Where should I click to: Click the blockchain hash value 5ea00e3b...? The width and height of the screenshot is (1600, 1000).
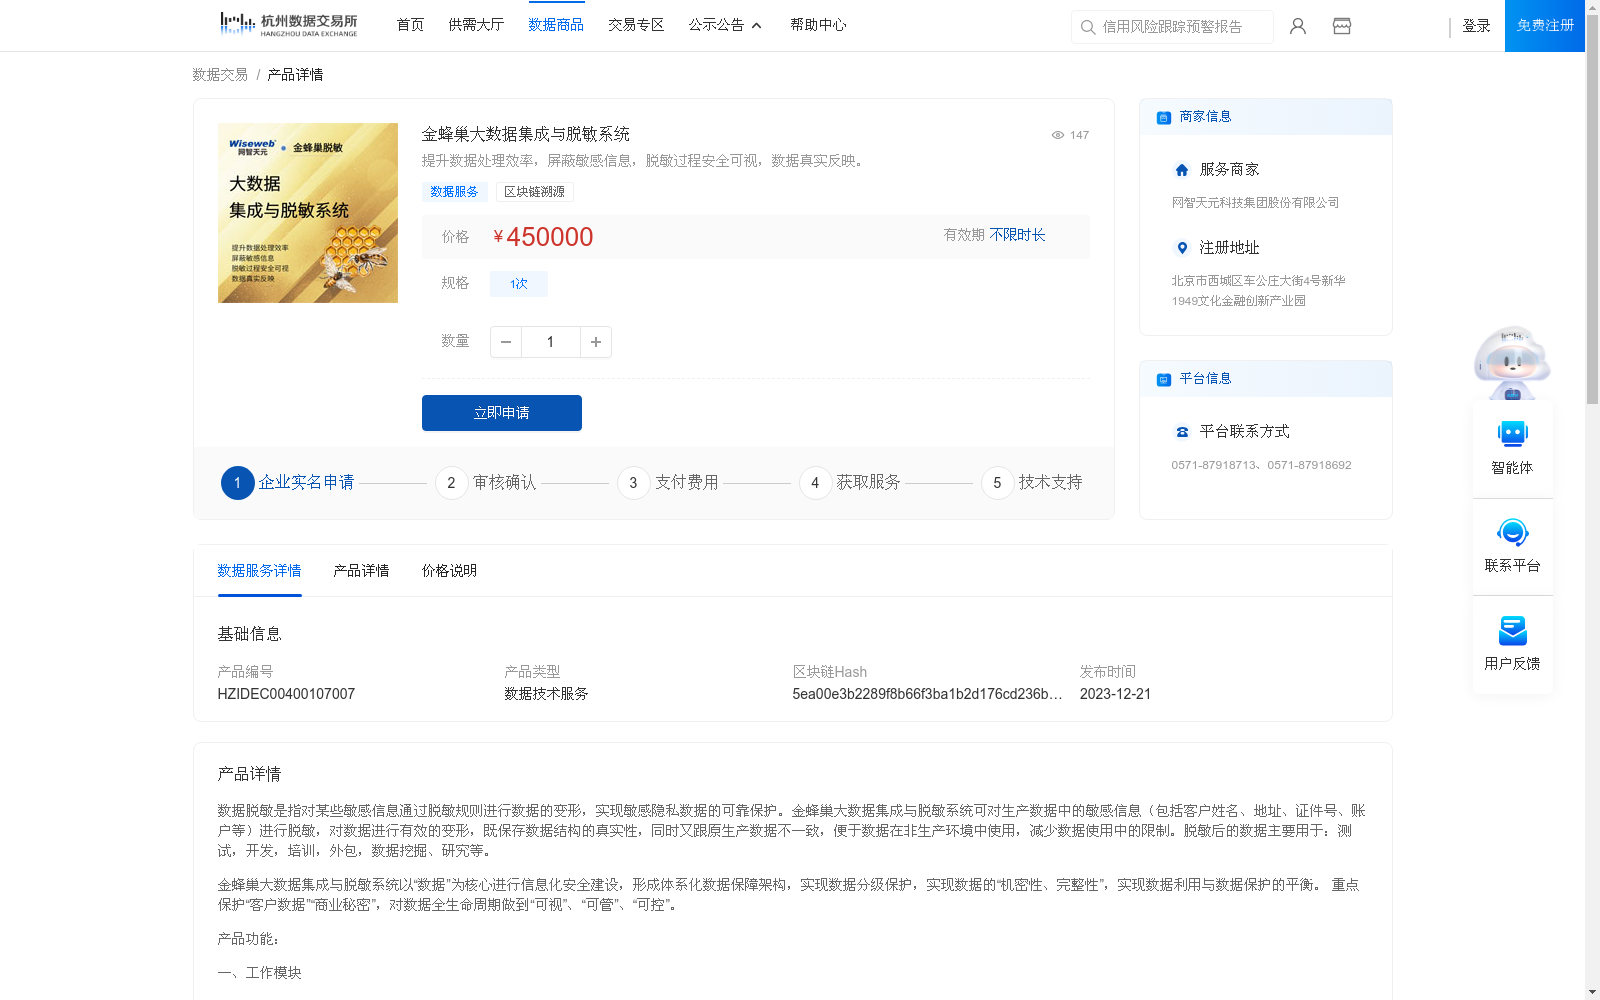click(927, 694)
